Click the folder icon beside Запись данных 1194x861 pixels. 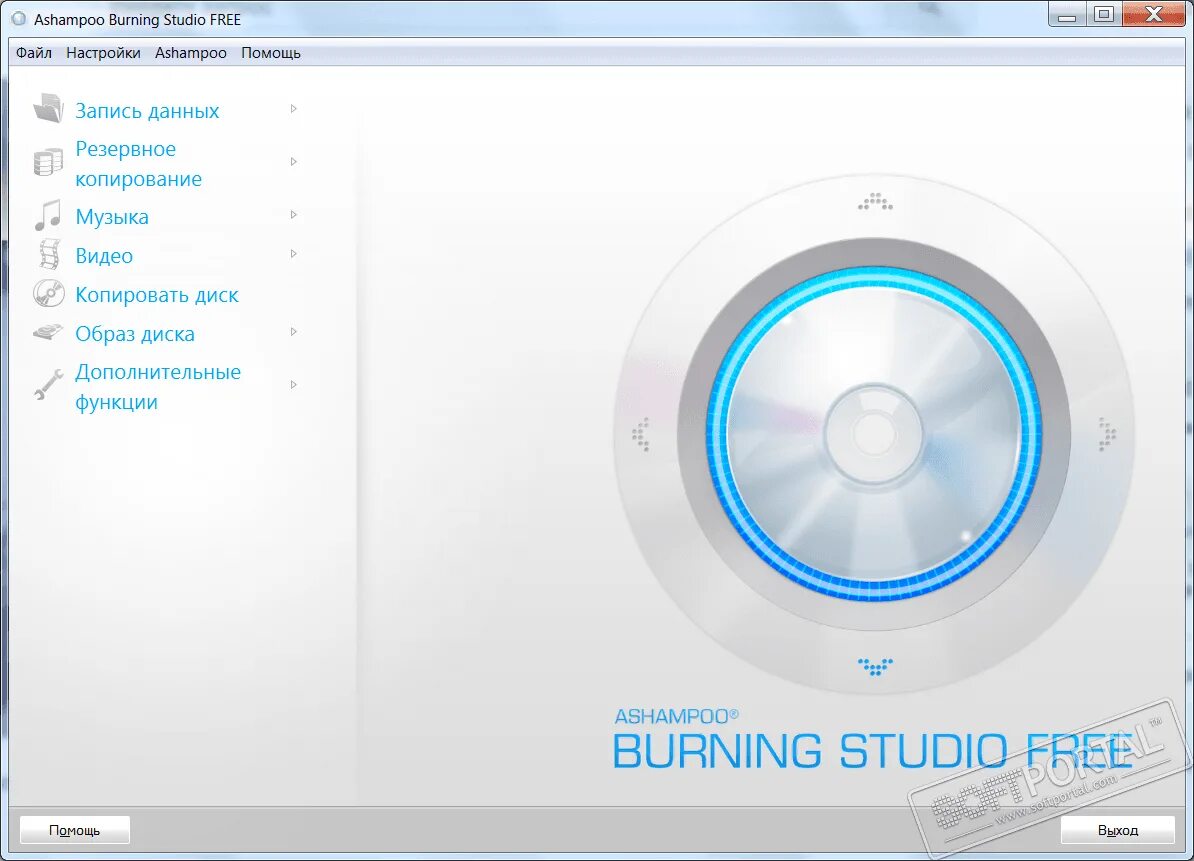tap(48, 108)
